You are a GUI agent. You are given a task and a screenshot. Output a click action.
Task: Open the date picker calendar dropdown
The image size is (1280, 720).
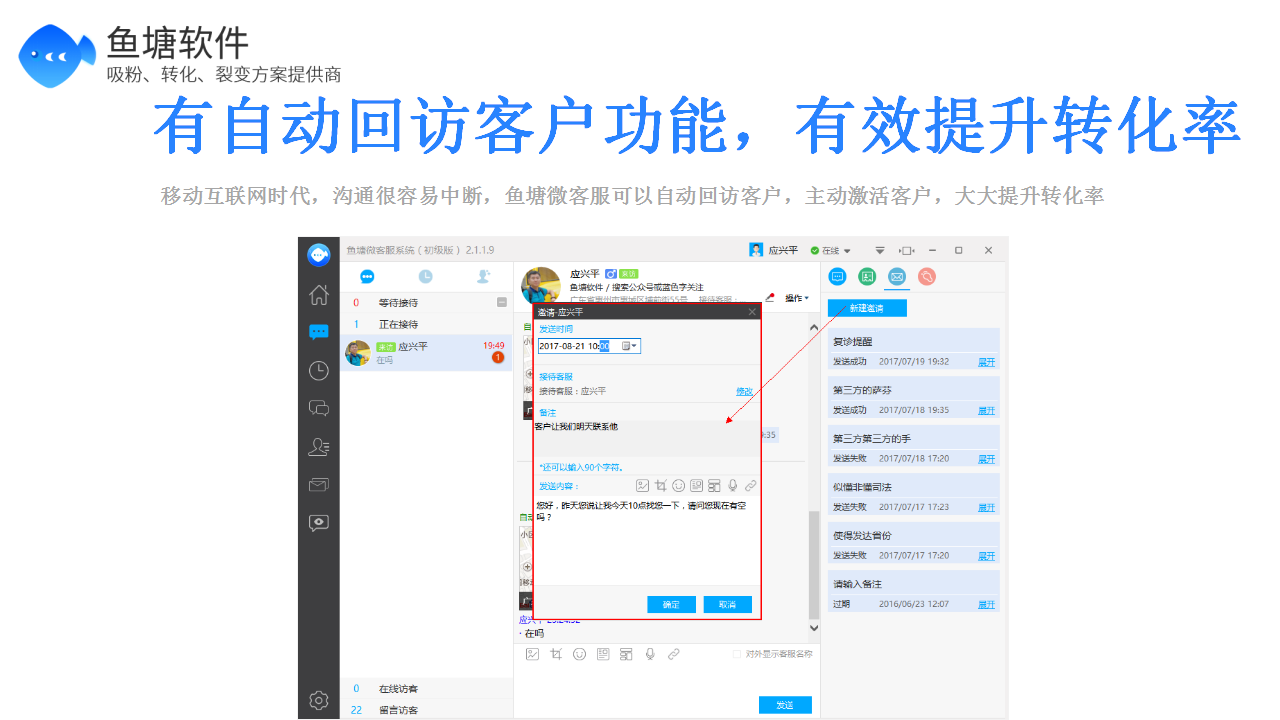tap(630, 345)
